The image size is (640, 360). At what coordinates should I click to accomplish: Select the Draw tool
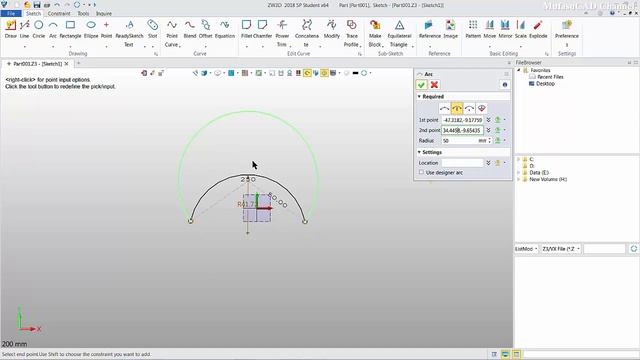pyautogui.click(x=11, y=29)
